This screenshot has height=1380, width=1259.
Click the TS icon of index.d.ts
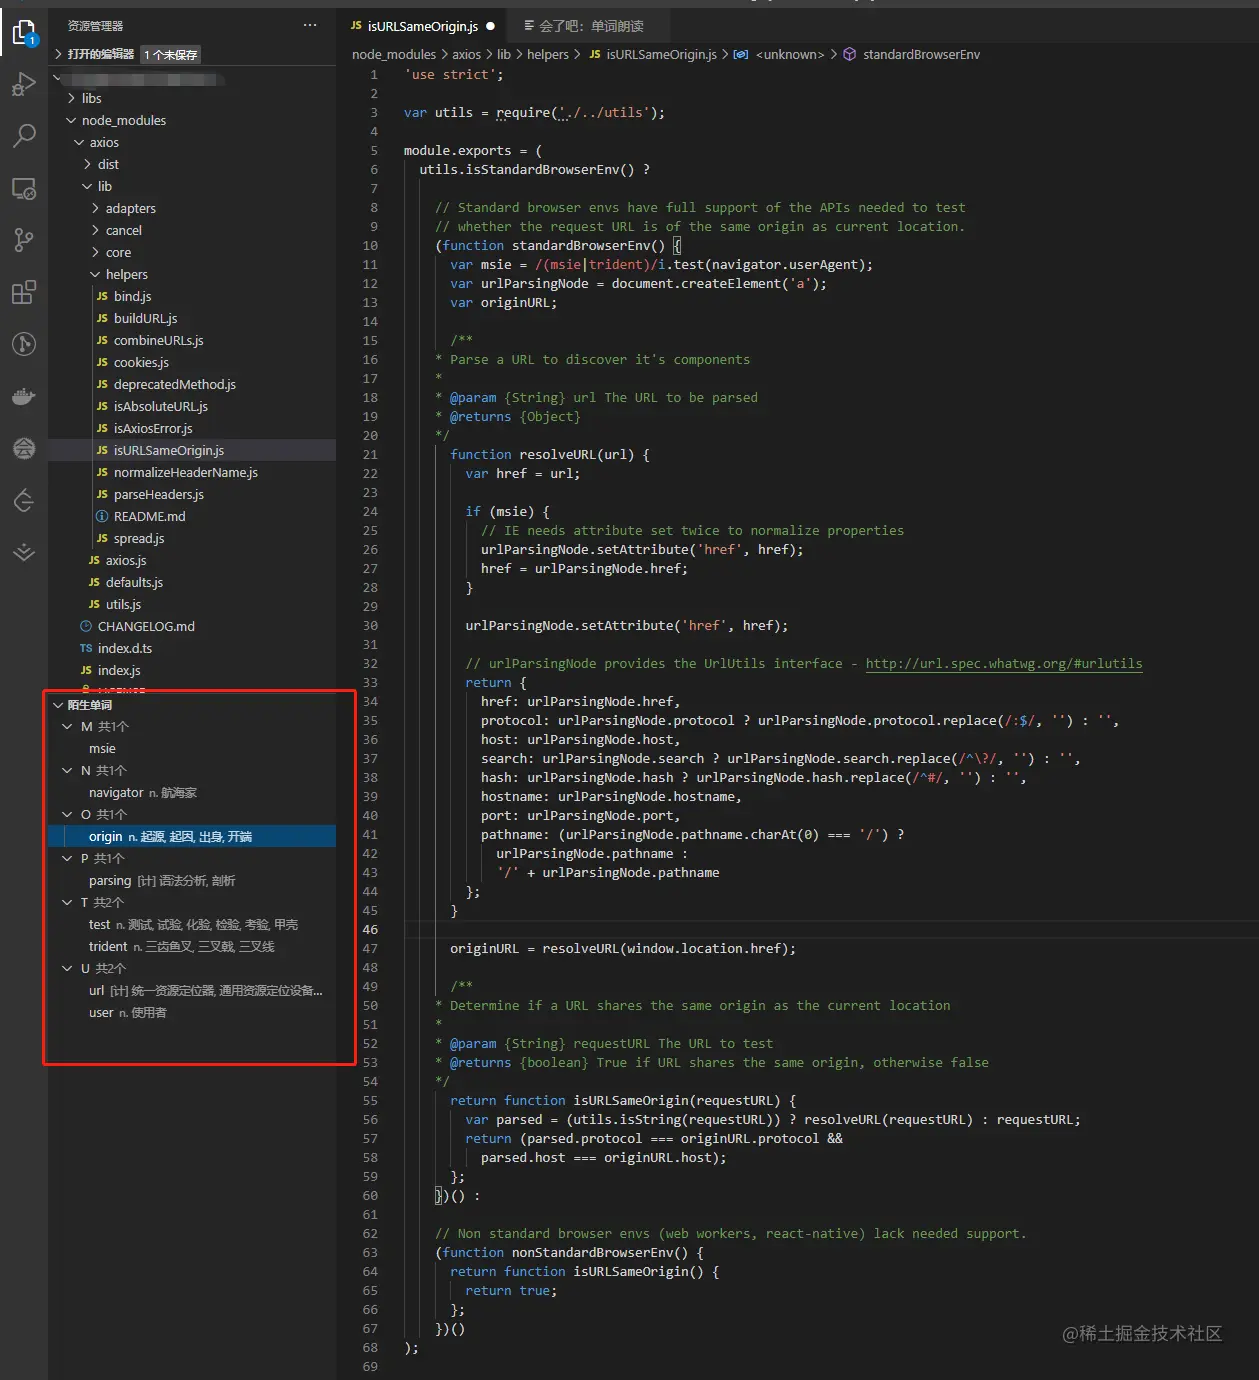(86, 648)
